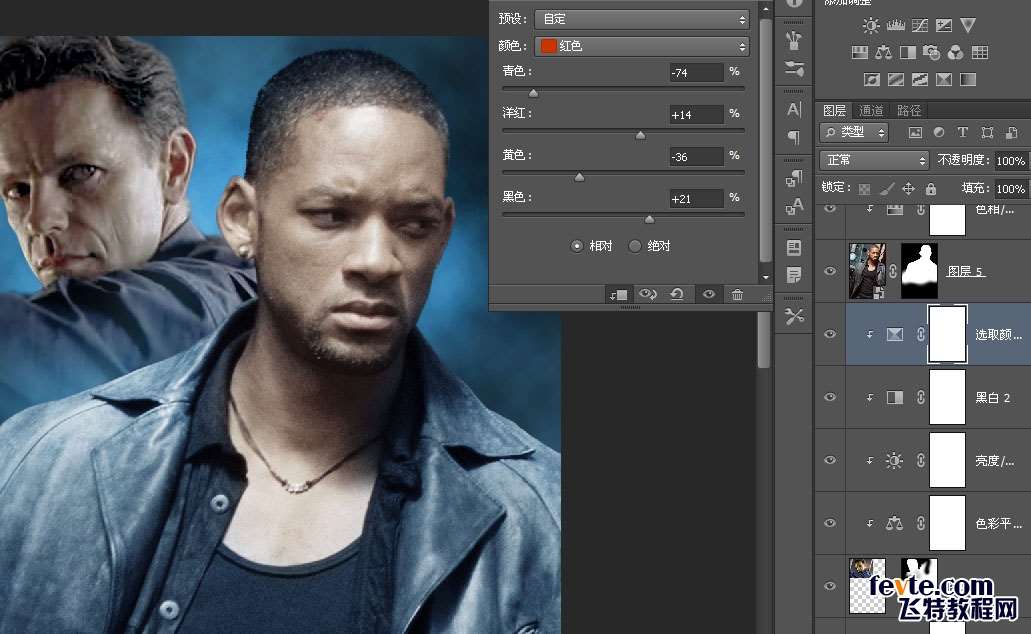Add a Curves adjustment layer

click(x=920, y=26)
